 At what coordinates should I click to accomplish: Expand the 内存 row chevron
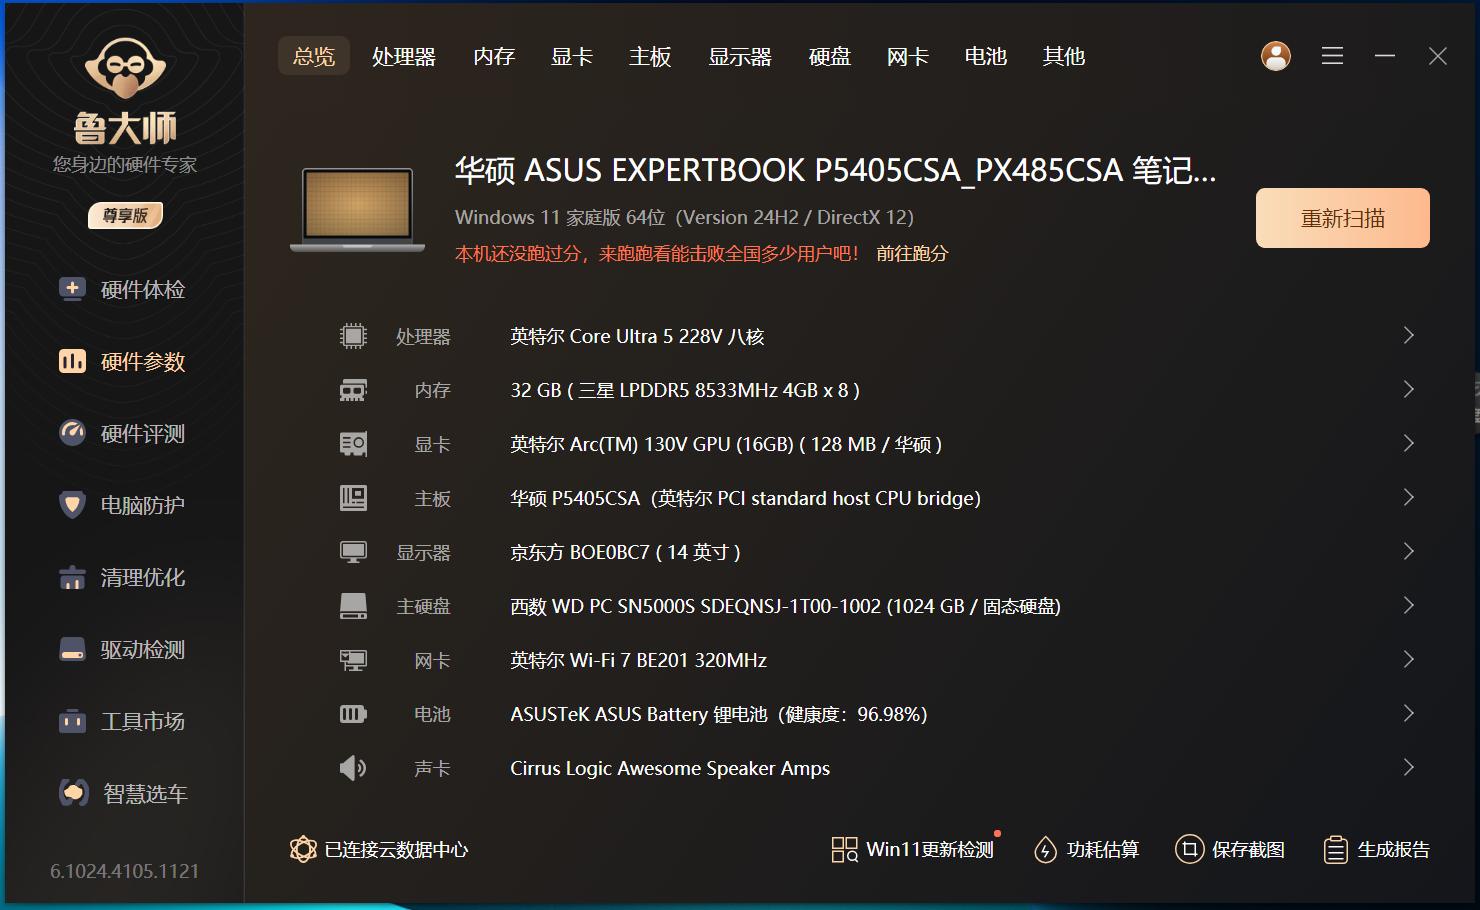point(1408,390)
